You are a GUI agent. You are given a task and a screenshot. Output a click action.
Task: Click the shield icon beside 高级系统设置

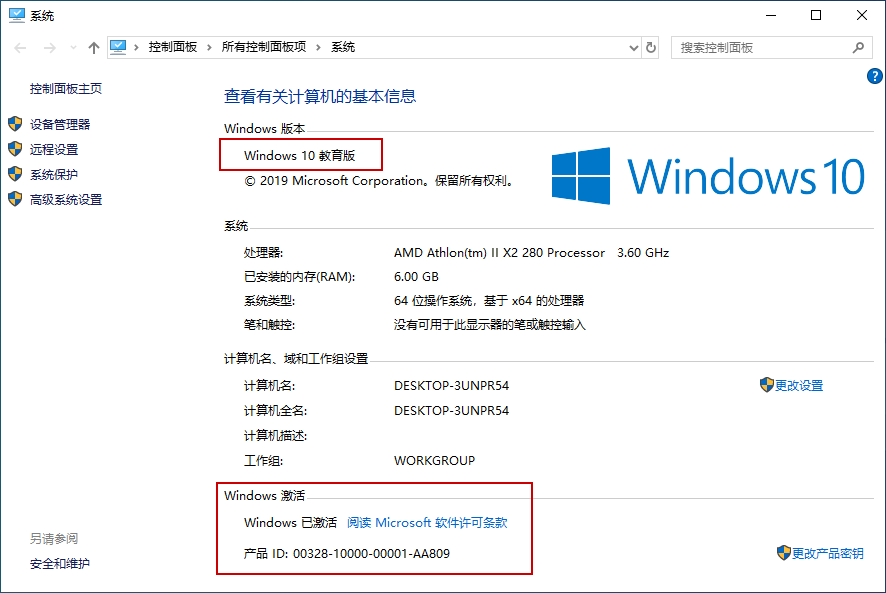click(x=15, y=199)
